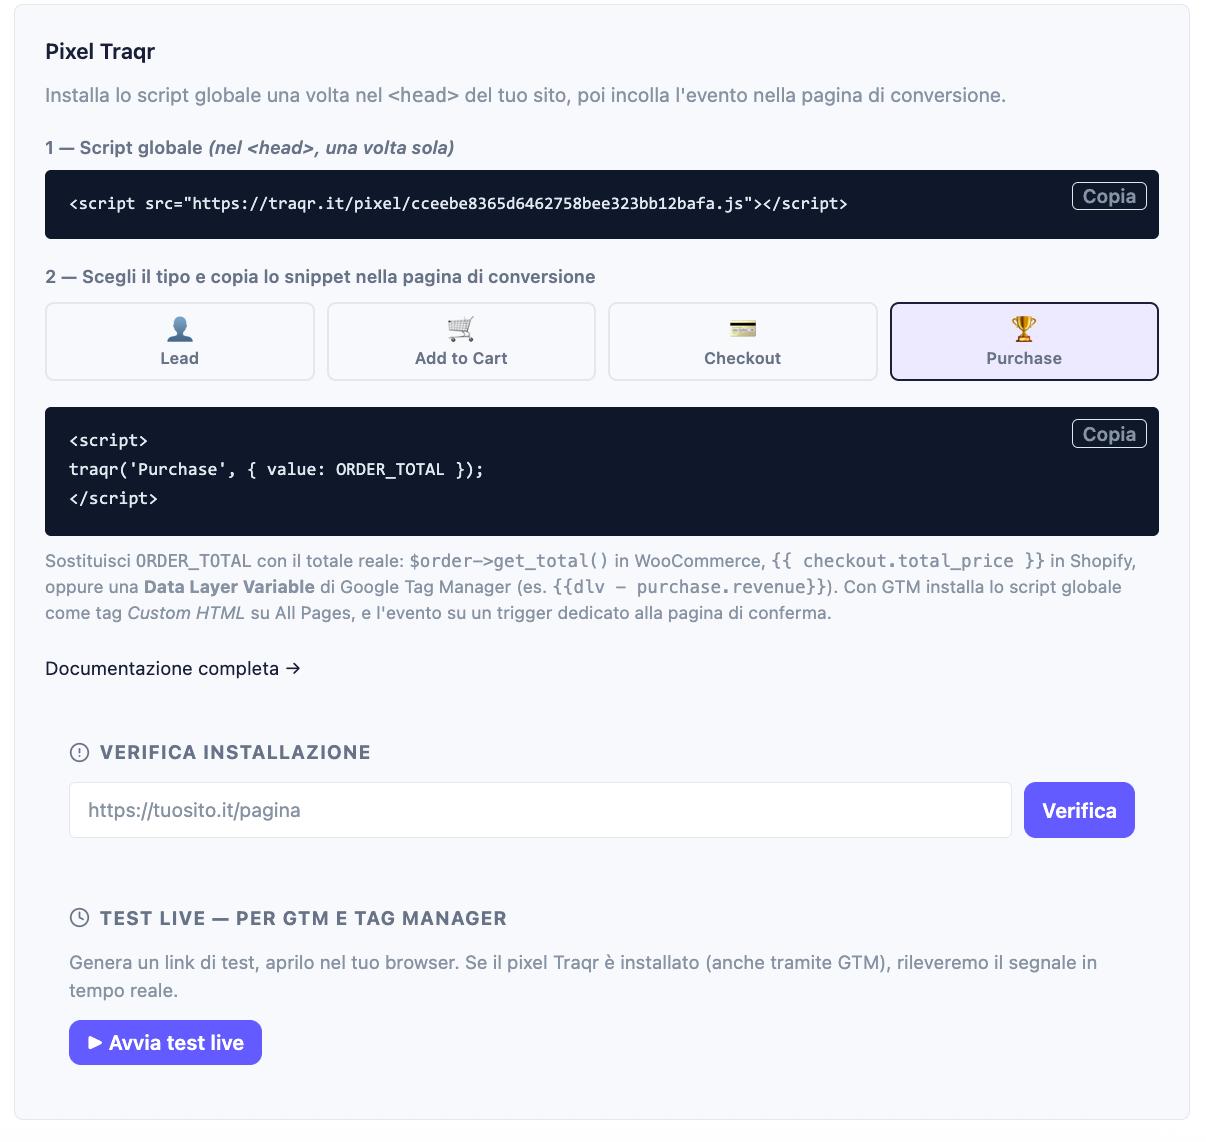
Task: Copy the Purchase event snippet
Action: click(1109, 434)
